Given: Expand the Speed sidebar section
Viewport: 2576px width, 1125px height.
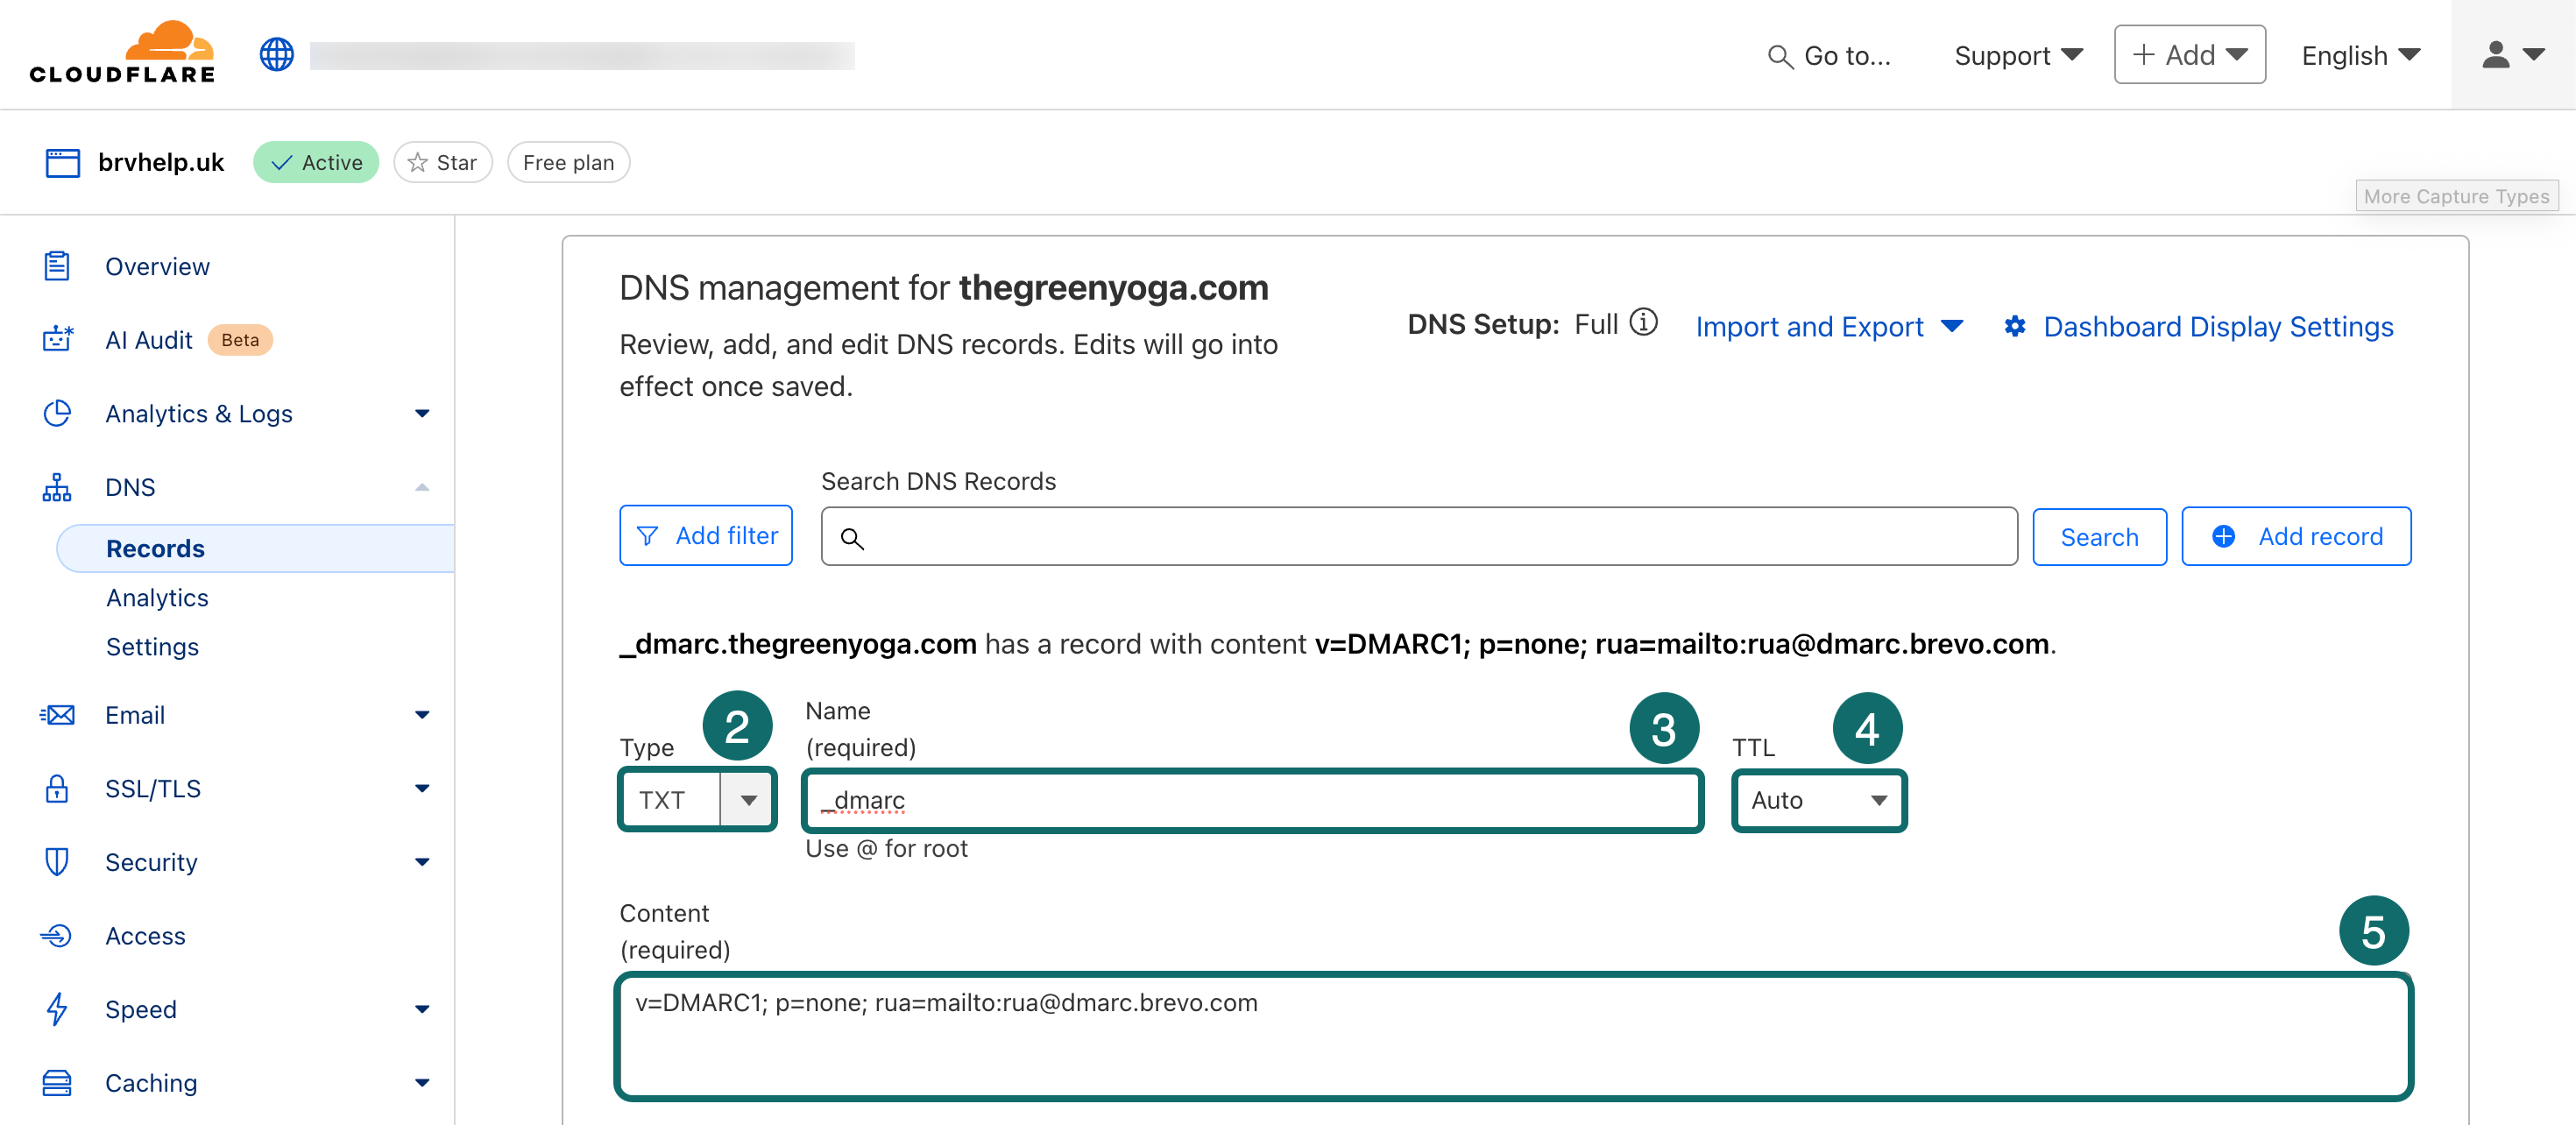Looking at the screenshot, I should (422, 1009).
